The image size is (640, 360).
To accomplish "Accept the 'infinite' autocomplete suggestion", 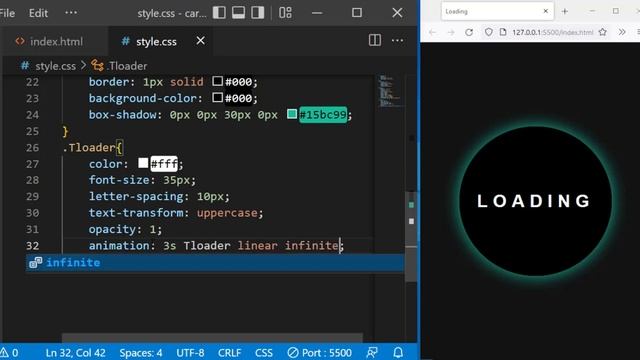I will point(215,262).
